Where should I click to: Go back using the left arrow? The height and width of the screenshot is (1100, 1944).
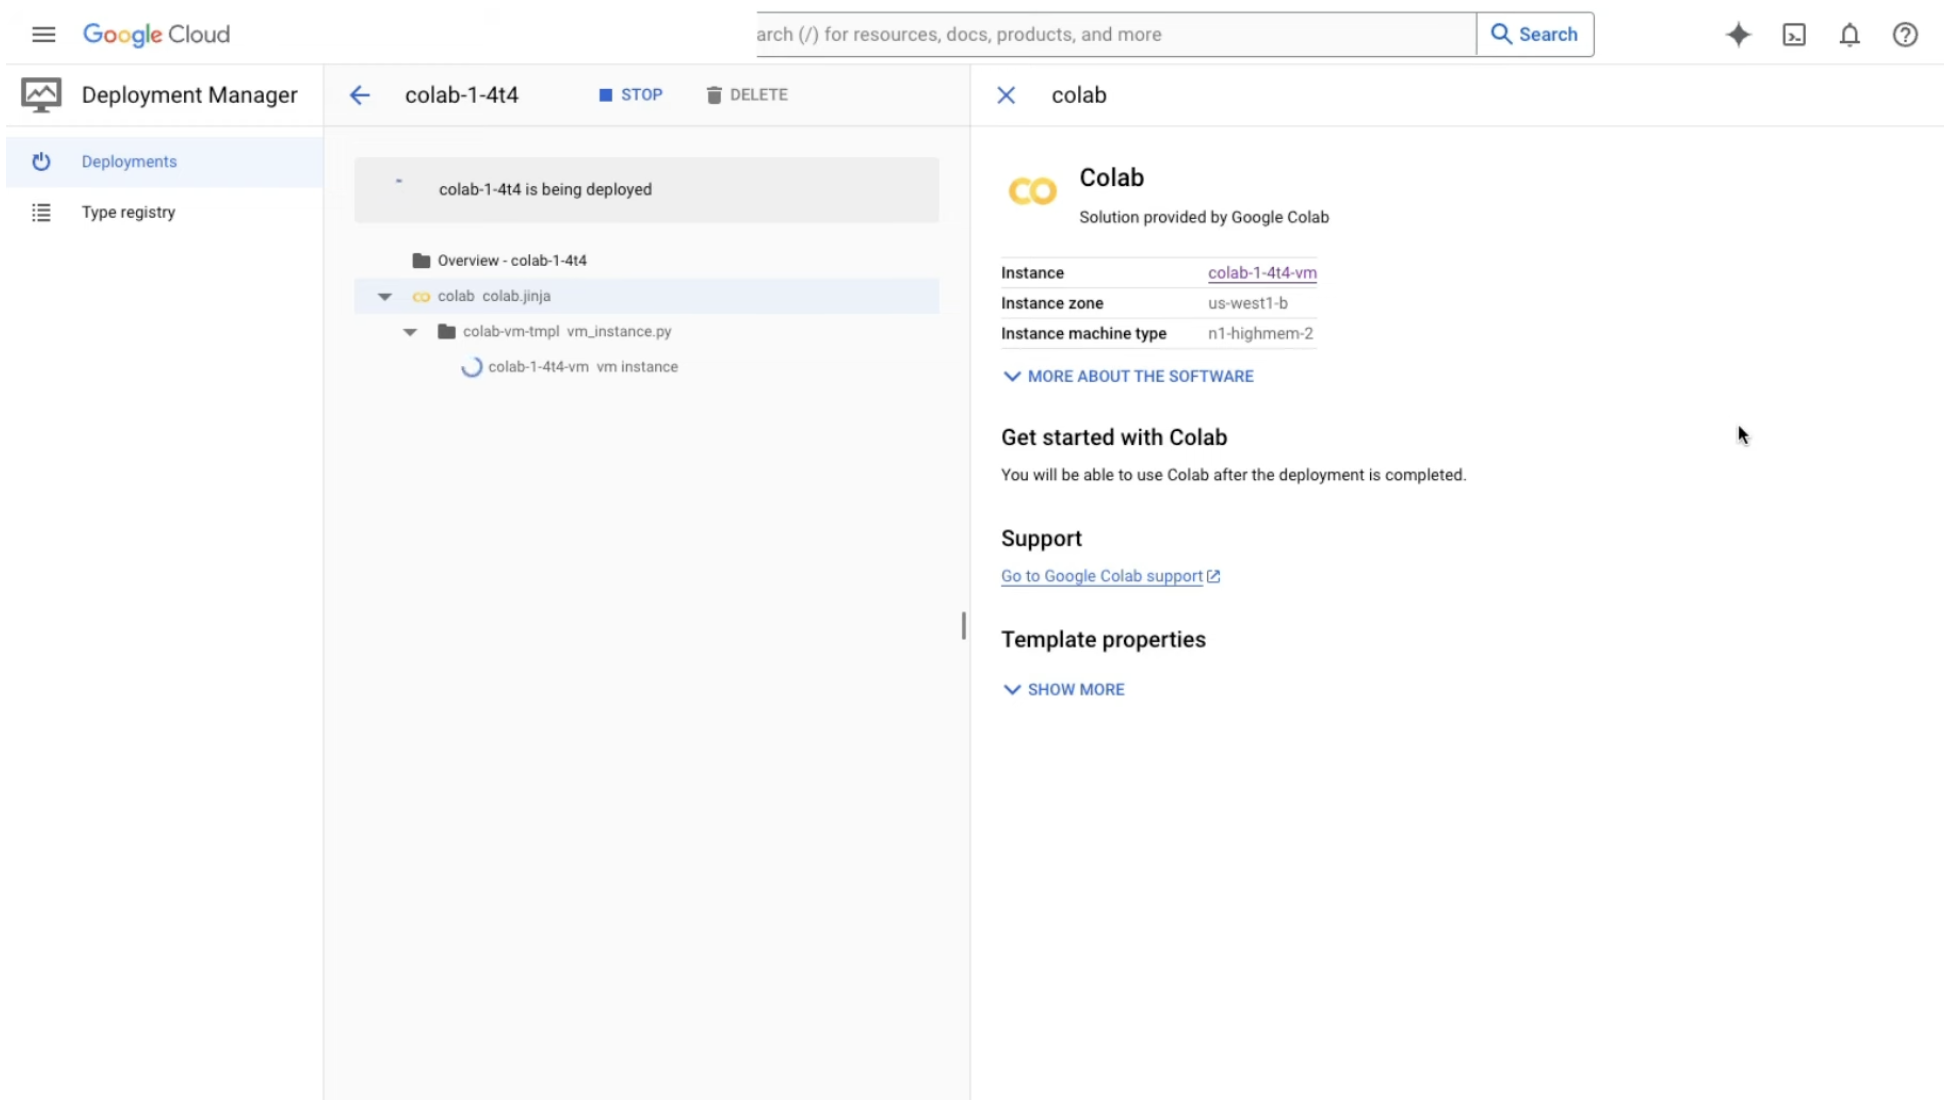(x=360, y=95)
